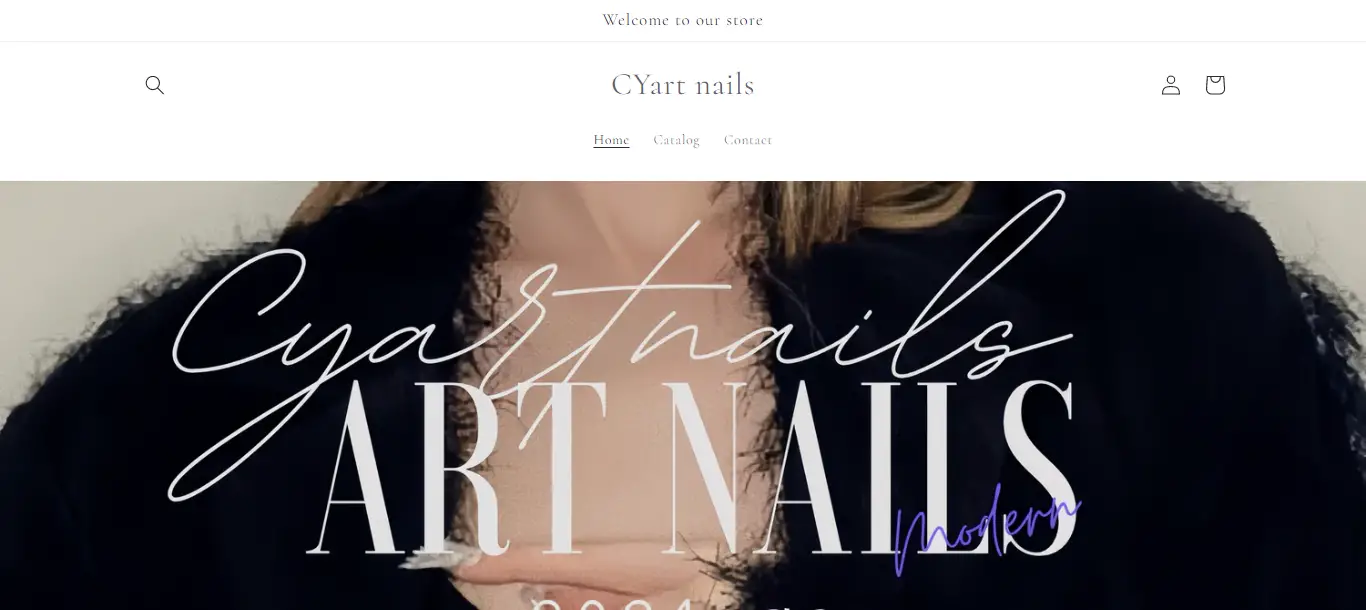Open the shopping cart icon

[1215, 85]
